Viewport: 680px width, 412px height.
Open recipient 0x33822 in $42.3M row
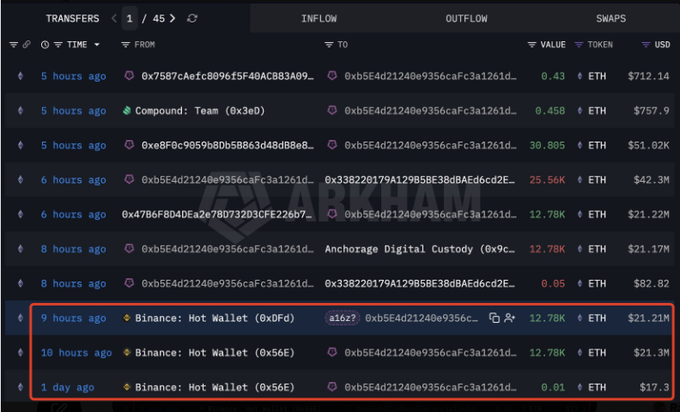click(x=420, y=180)
